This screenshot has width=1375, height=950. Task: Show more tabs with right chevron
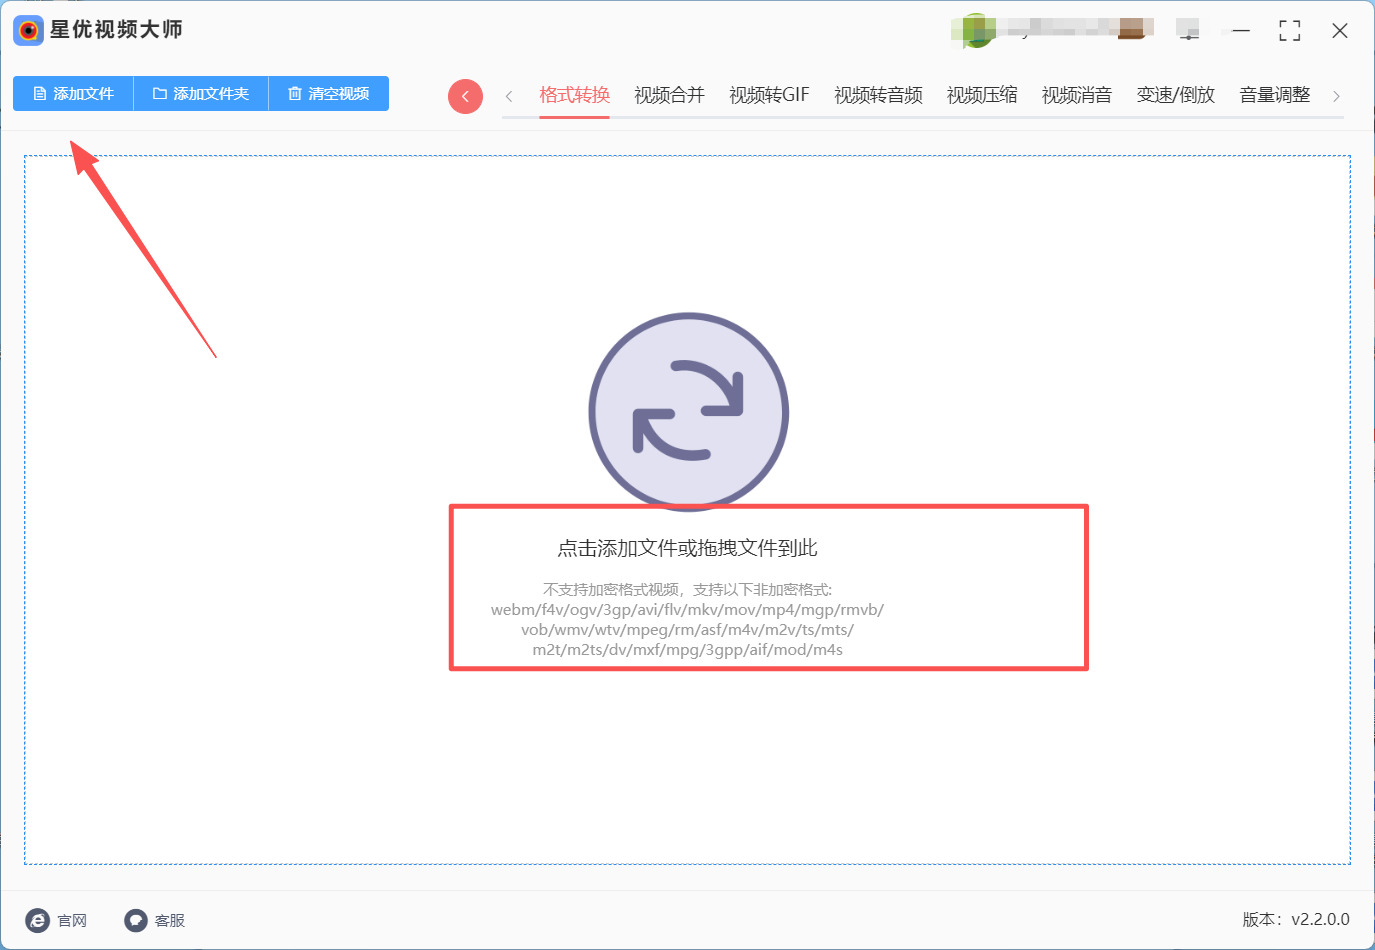(1336, 96)
